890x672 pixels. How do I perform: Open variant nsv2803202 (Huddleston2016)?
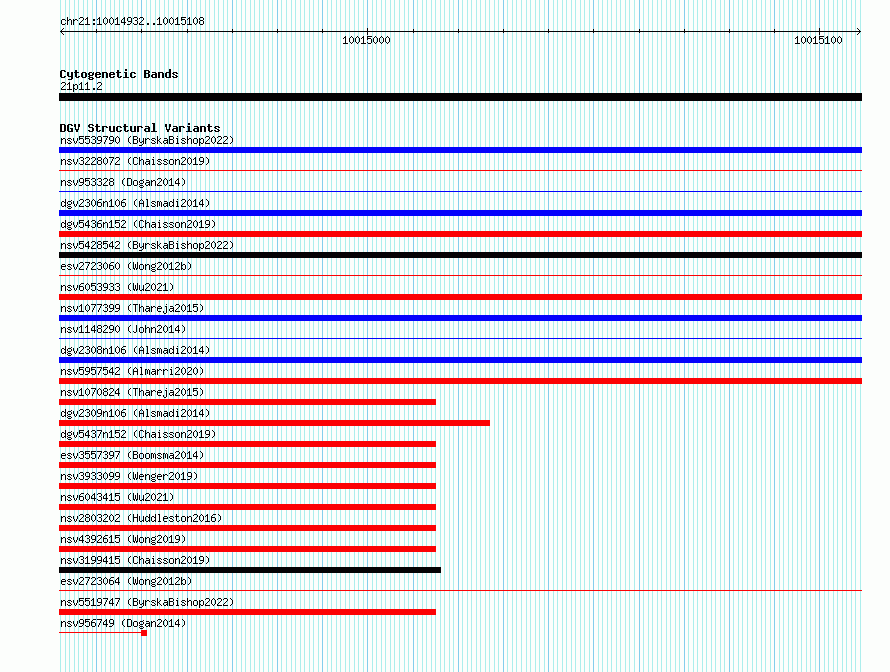click(x=141, y=518)
